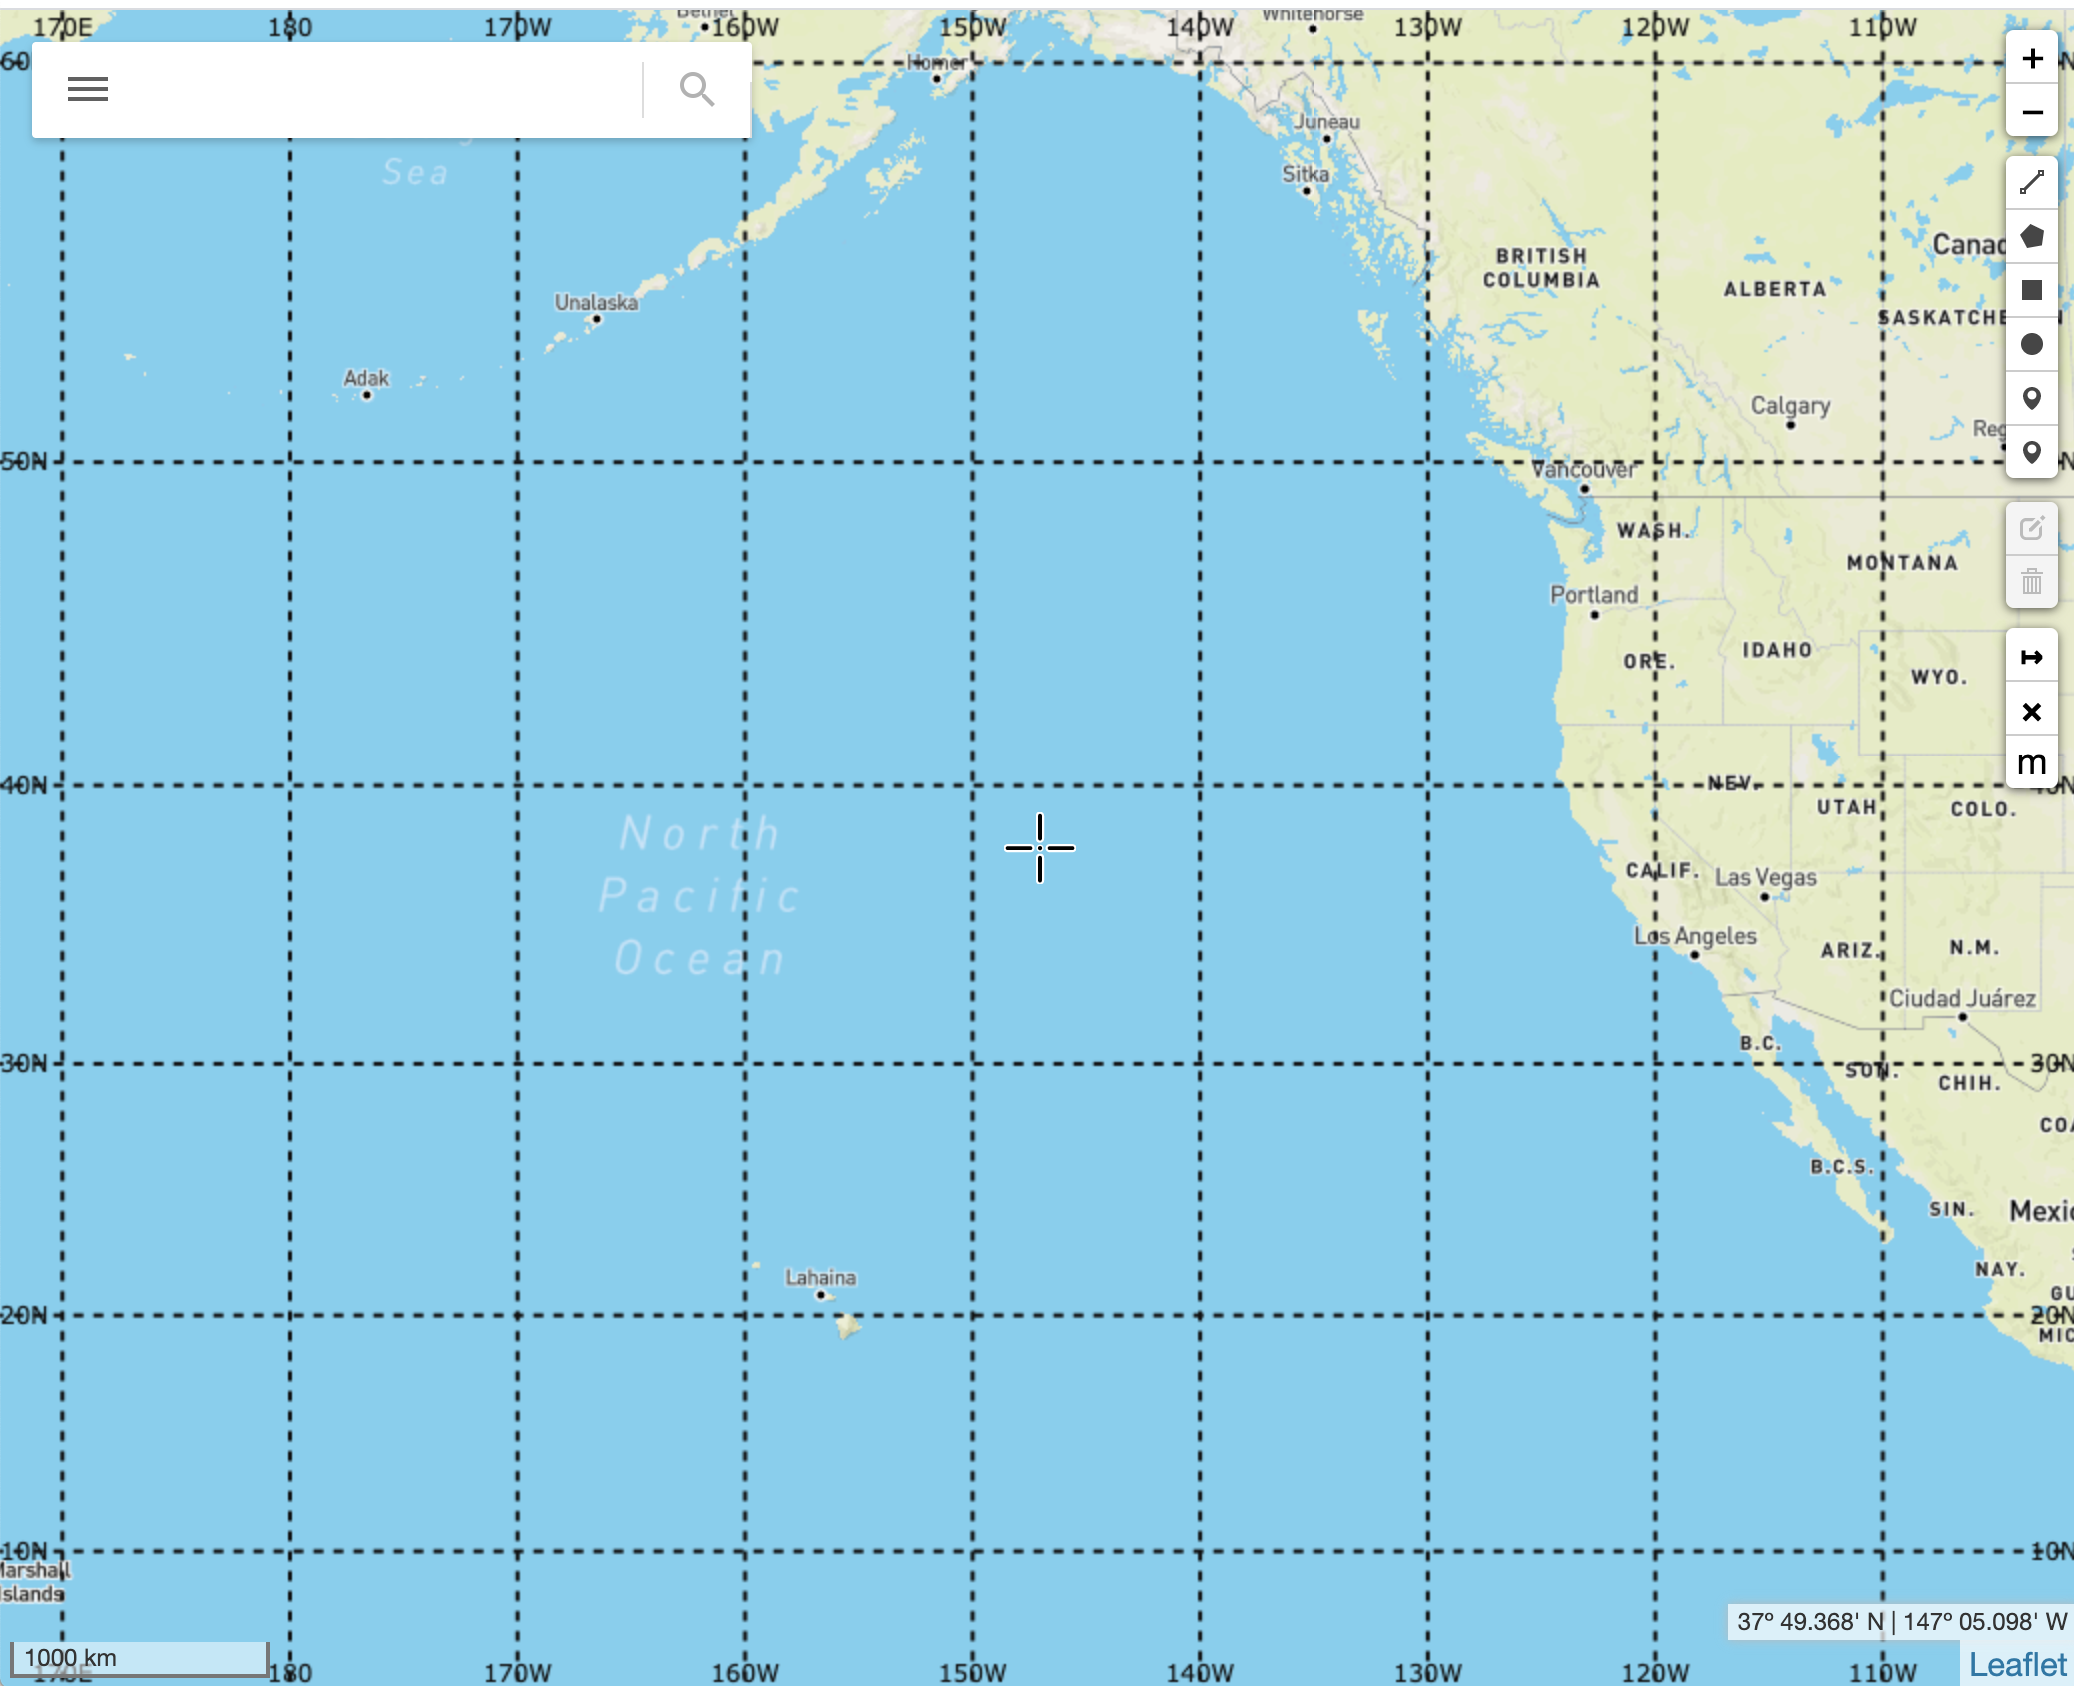2074x1686 pixels.
Task: Activate the arrow measure tool
Action: (x=2031, y=657)
